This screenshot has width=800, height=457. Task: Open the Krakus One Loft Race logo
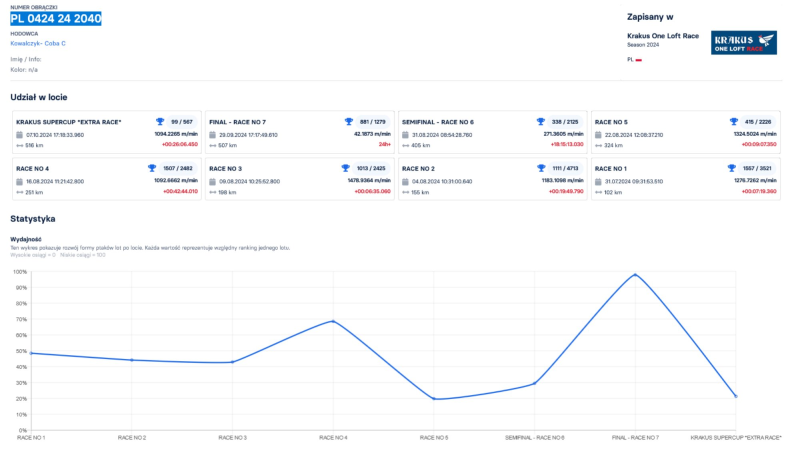pyautogui.click(x=743, y=42)
